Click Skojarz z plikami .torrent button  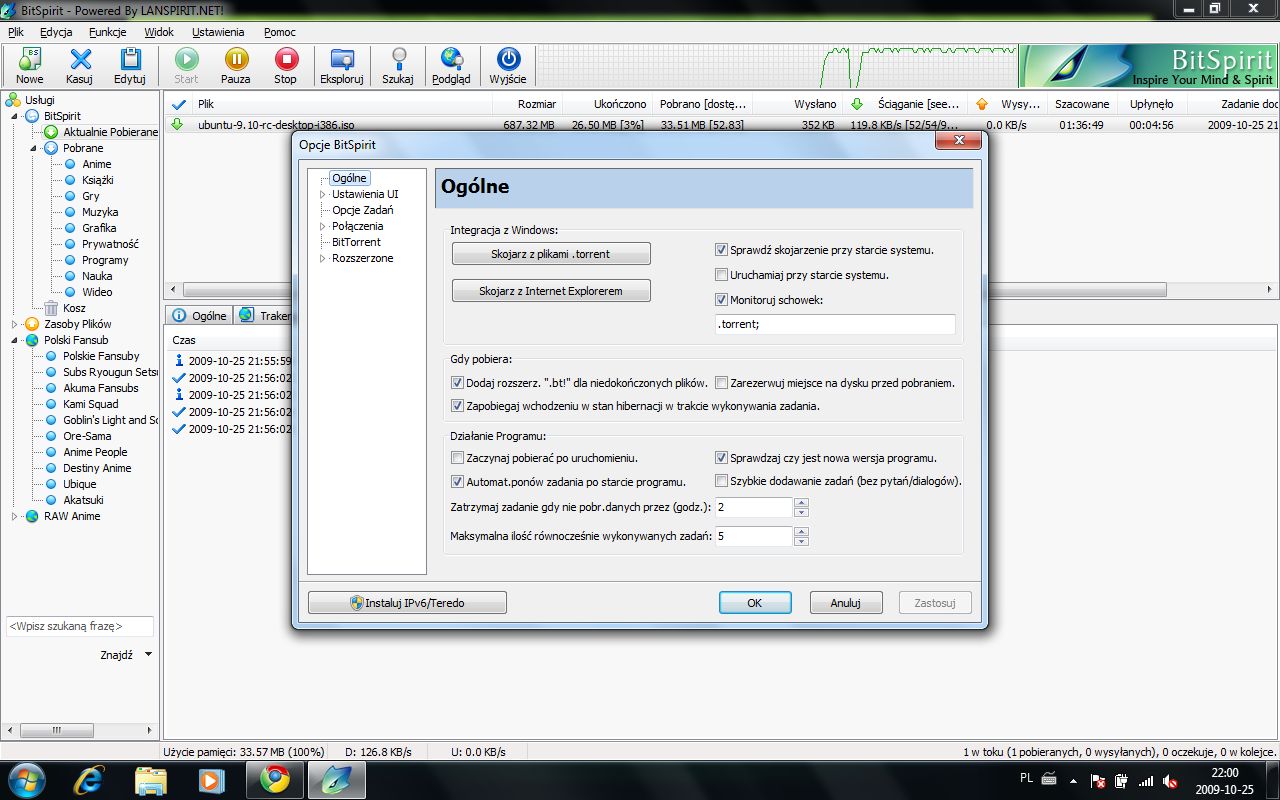click(551, 254)
